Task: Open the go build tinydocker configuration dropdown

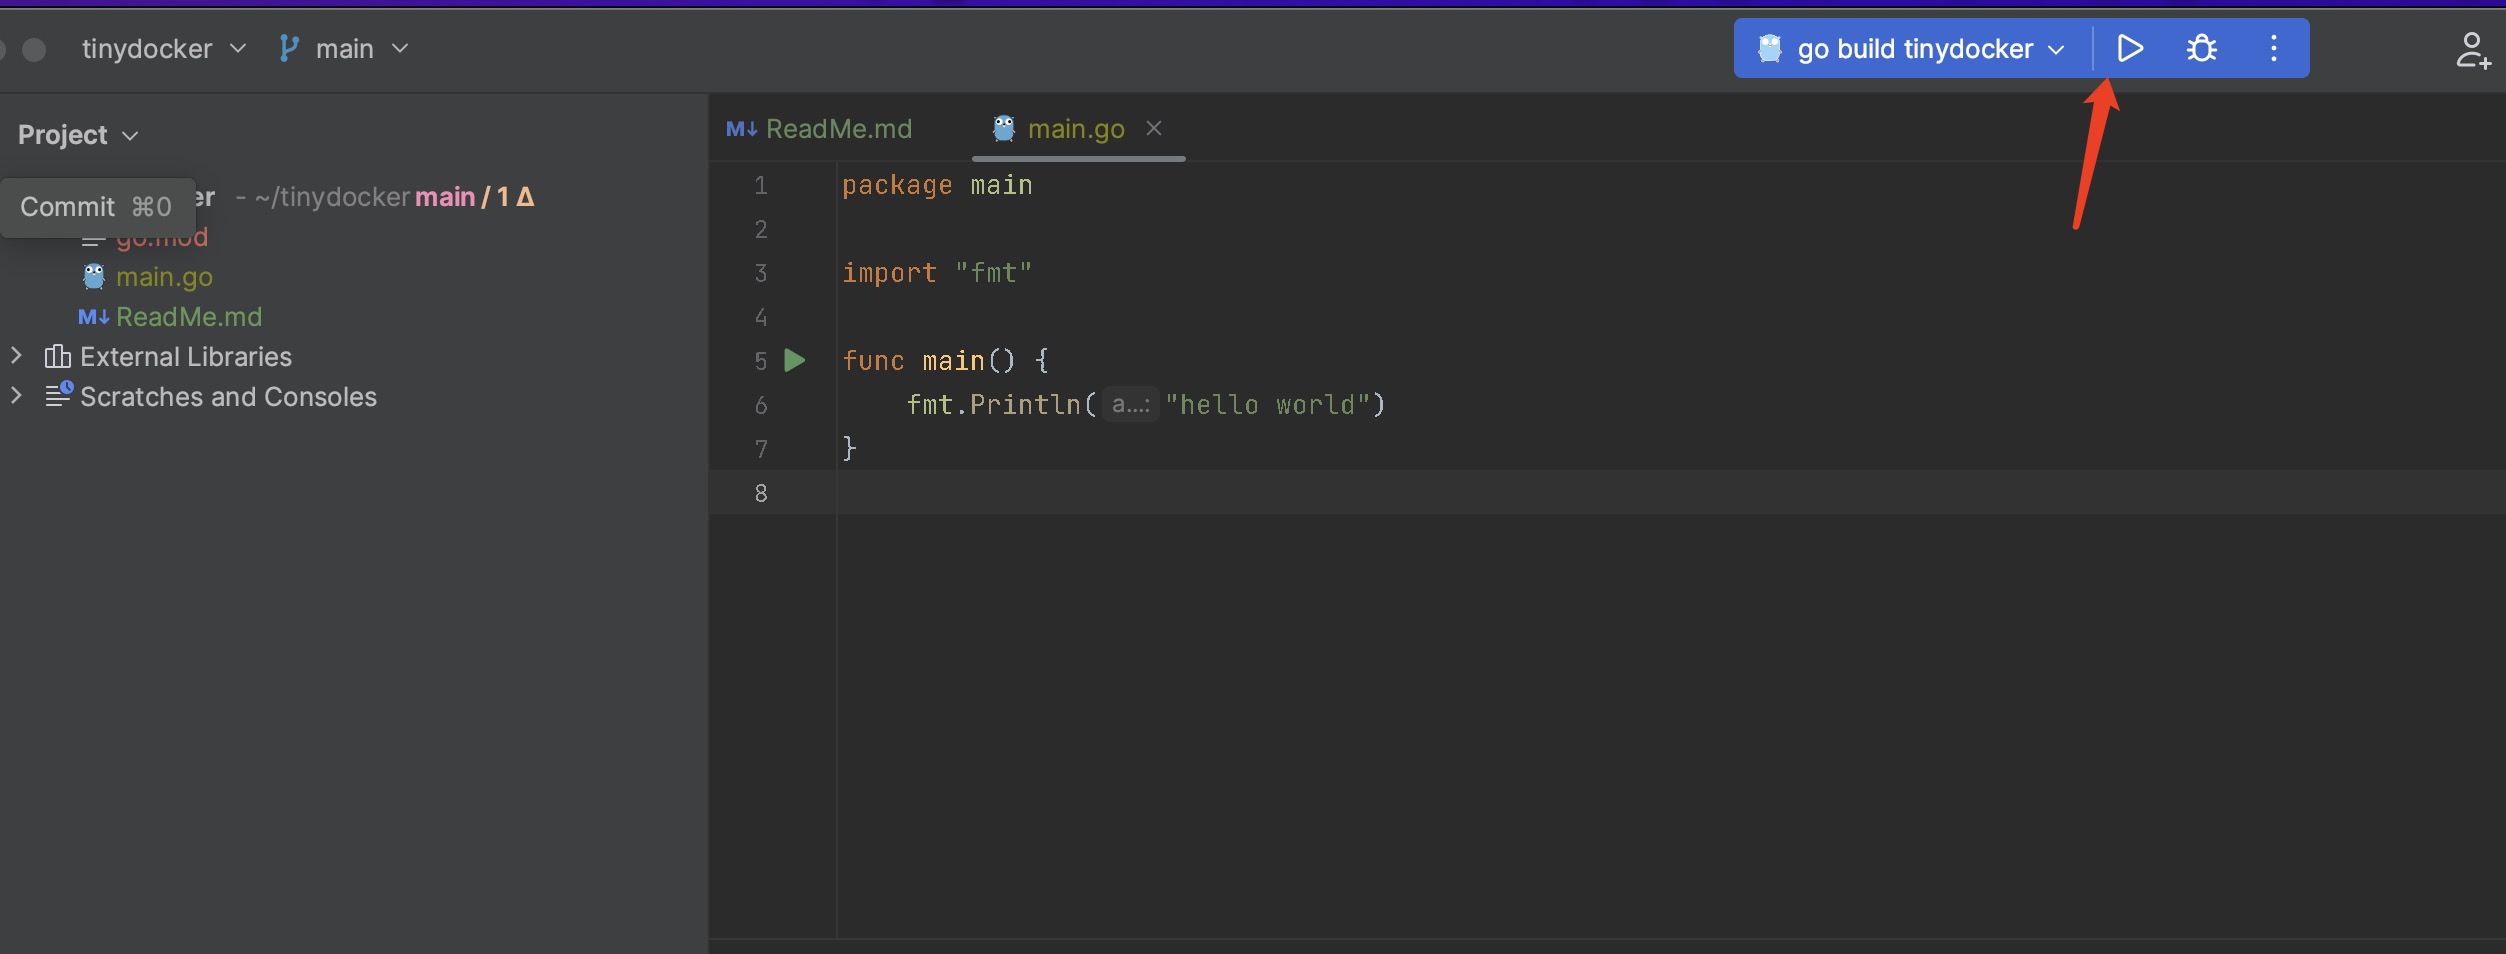Action: [1915, 48]
